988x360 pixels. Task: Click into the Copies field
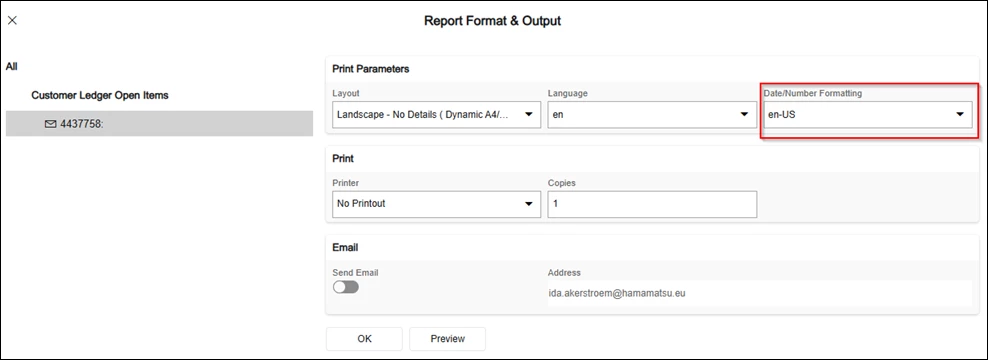[x=652, y=204]
